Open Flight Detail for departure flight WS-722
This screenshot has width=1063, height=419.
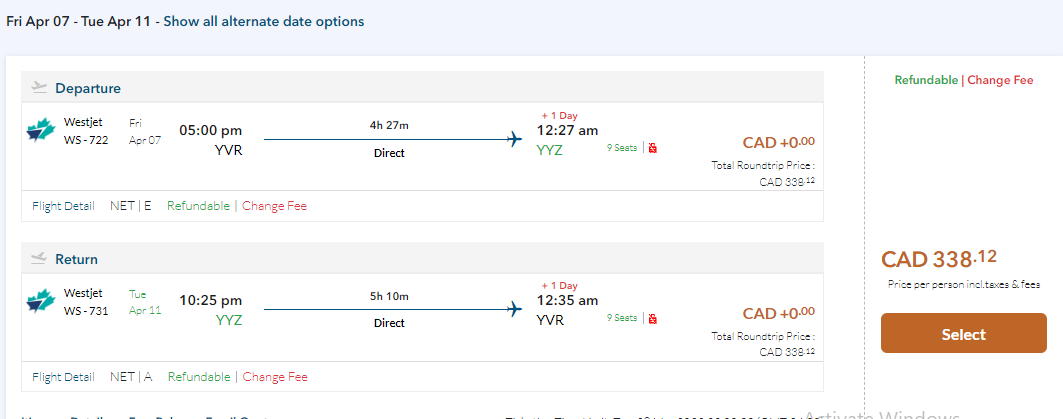[63, 206]
